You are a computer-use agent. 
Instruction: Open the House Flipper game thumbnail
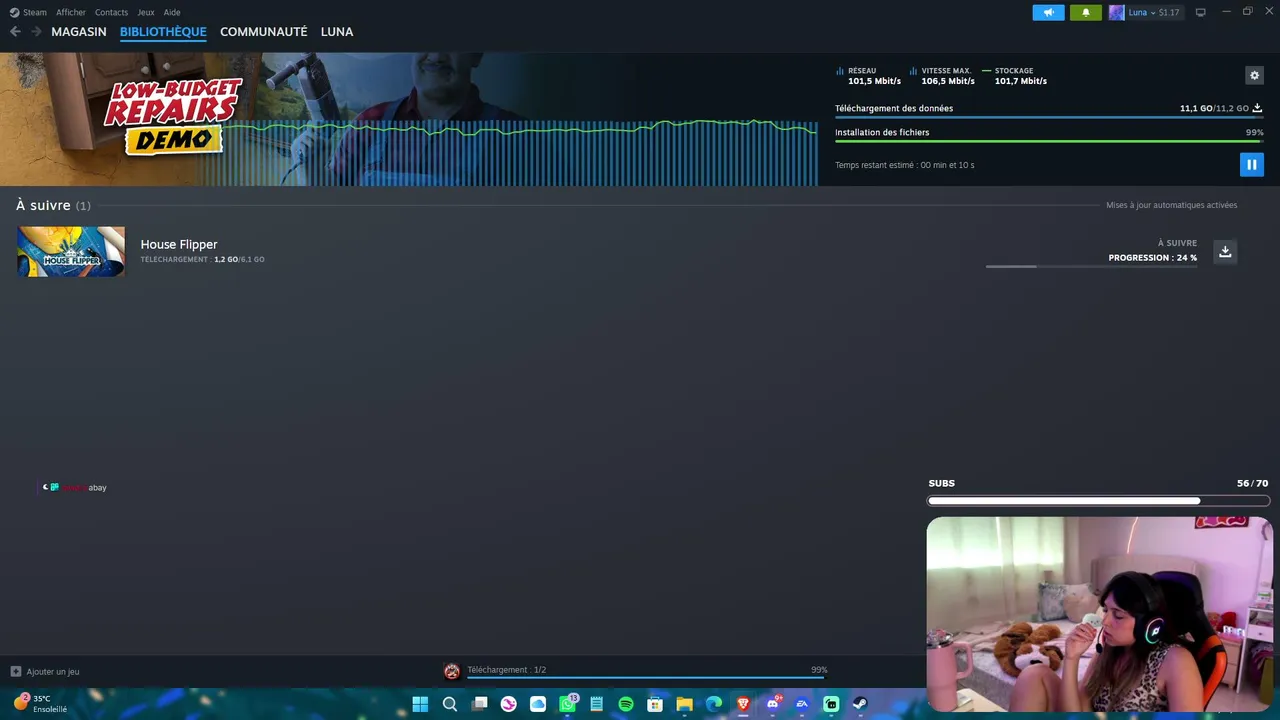point(71,251)
